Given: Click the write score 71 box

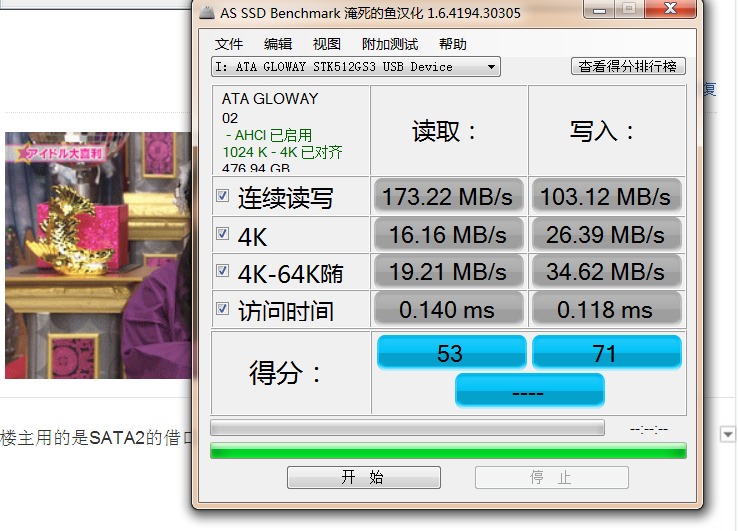Looking at the screenshot, I should [x=607, y=353].
